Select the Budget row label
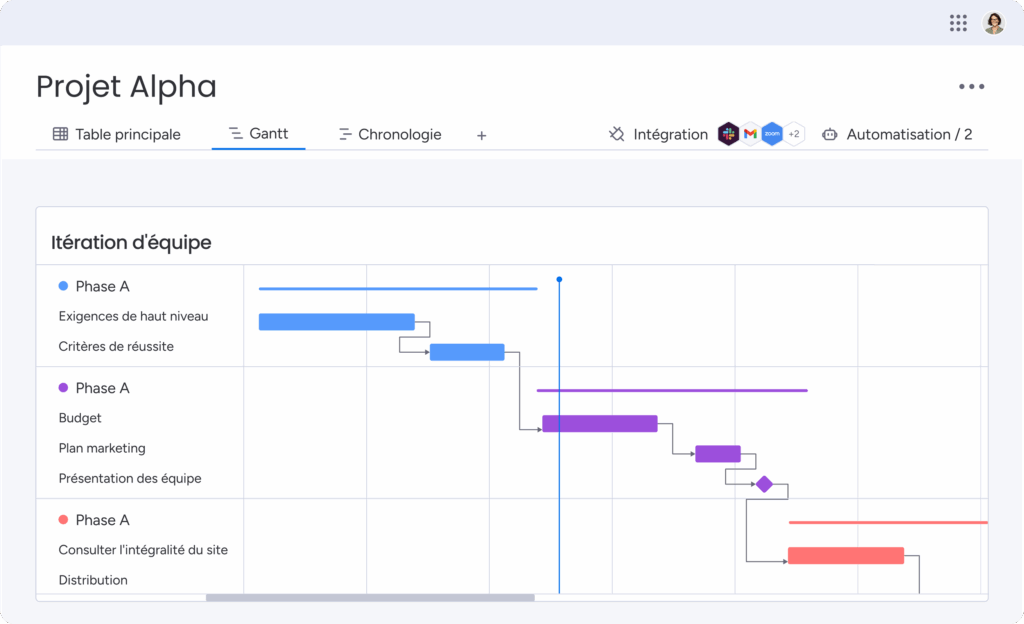1024x624 pixels. point(80,418)
